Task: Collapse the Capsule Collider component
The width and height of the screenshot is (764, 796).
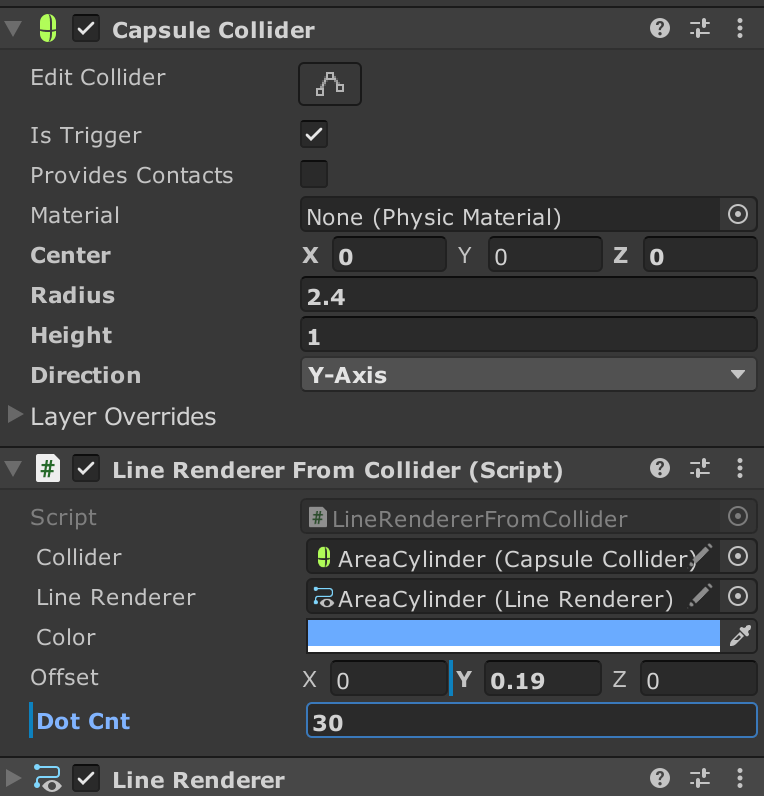Action: click(13, 28)
